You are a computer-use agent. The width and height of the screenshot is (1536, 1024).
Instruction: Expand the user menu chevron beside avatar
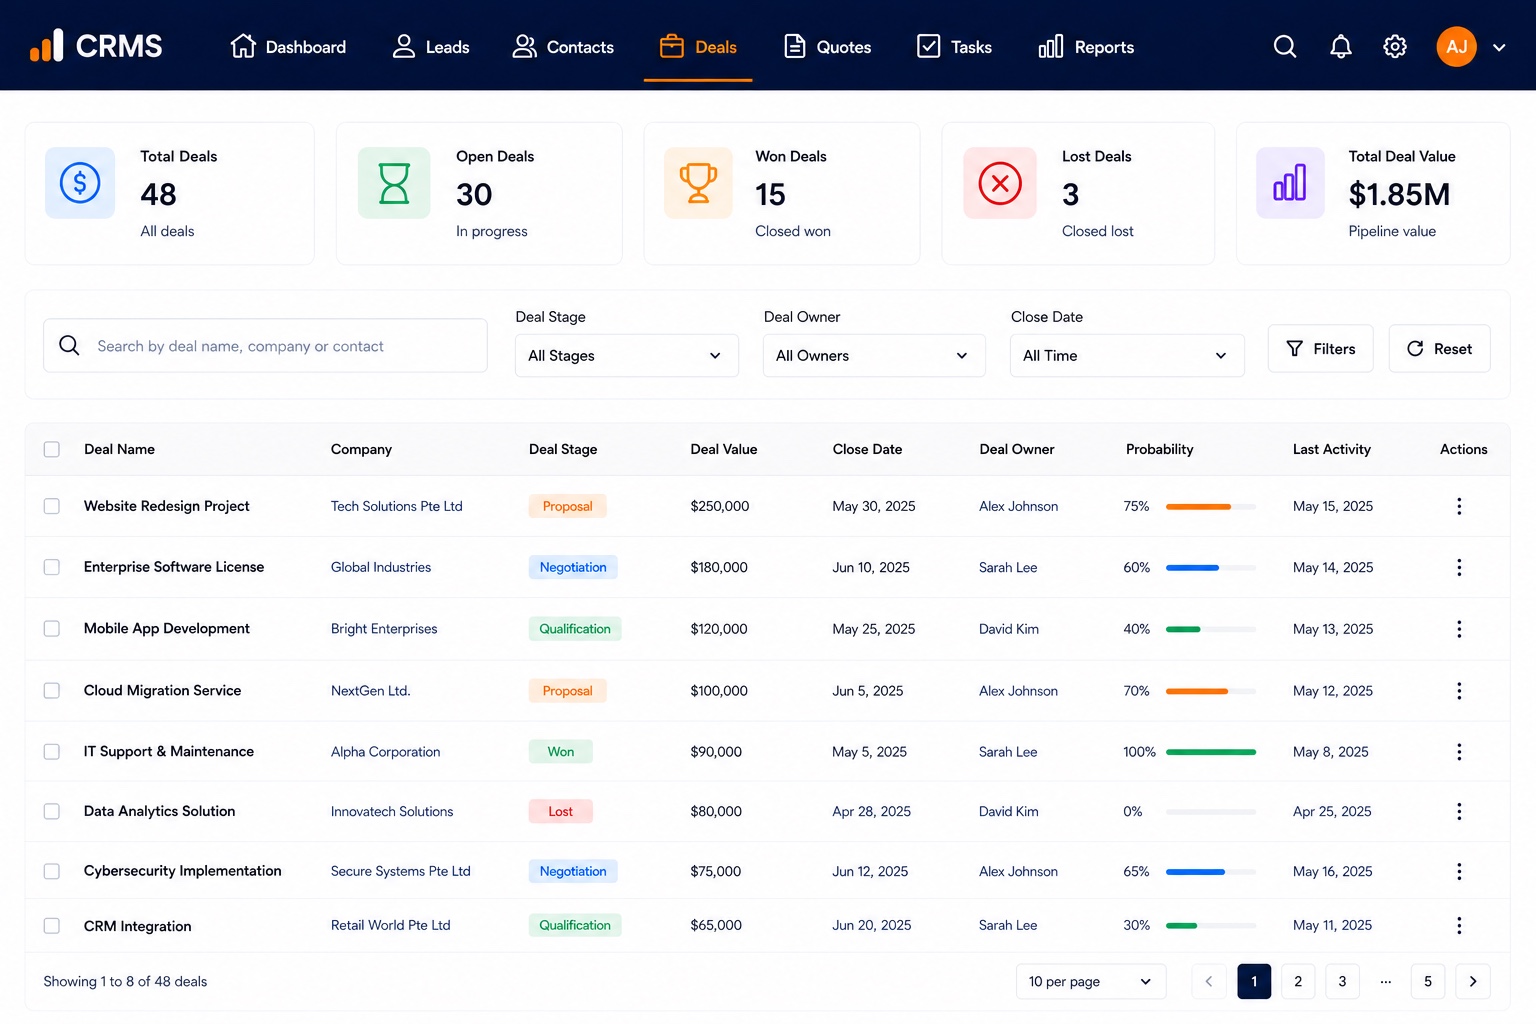[x=1499, y=47]
